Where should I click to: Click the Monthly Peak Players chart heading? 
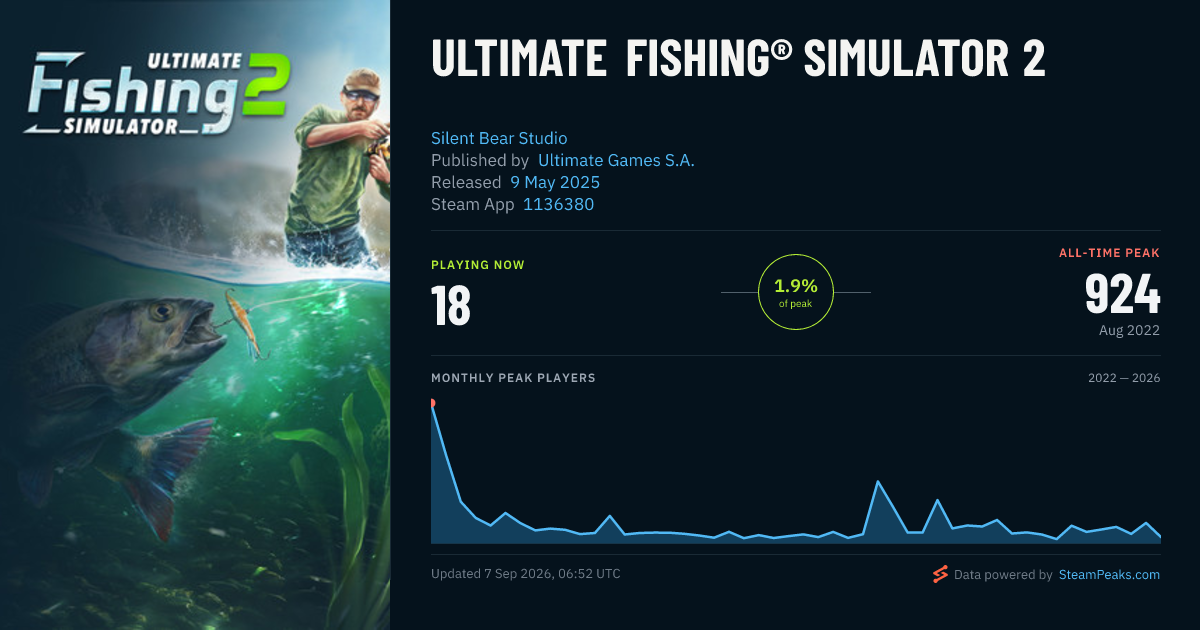click(513, 378)
